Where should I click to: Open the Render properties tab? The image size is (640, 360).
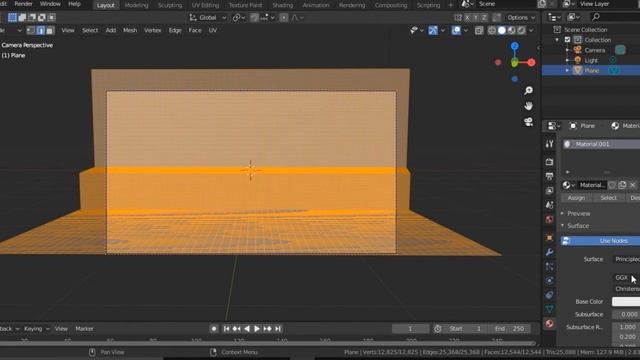click(549, 162)
